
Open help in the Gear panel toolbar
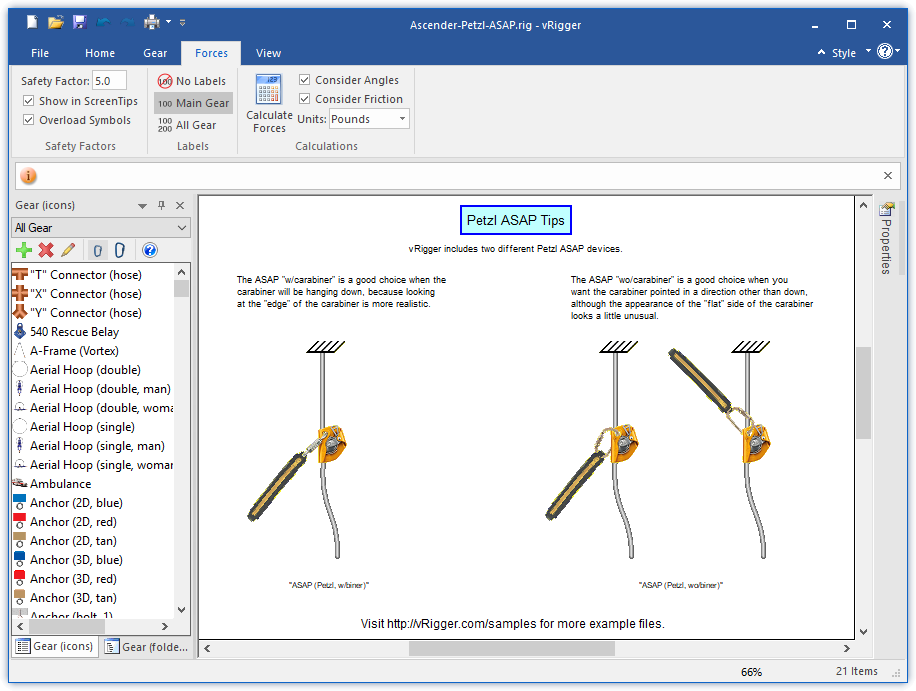(150, 250)
